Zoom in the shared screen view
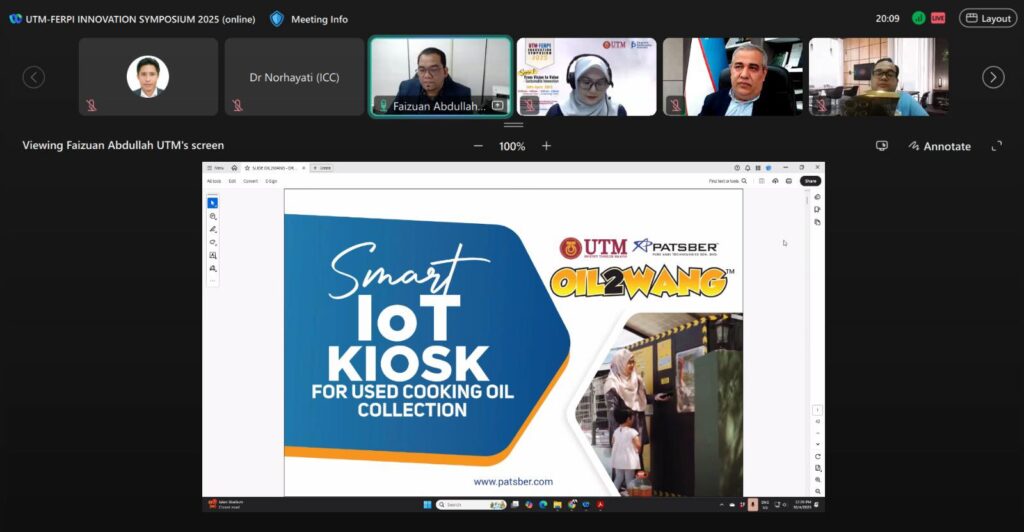 (x=547, y=146)
